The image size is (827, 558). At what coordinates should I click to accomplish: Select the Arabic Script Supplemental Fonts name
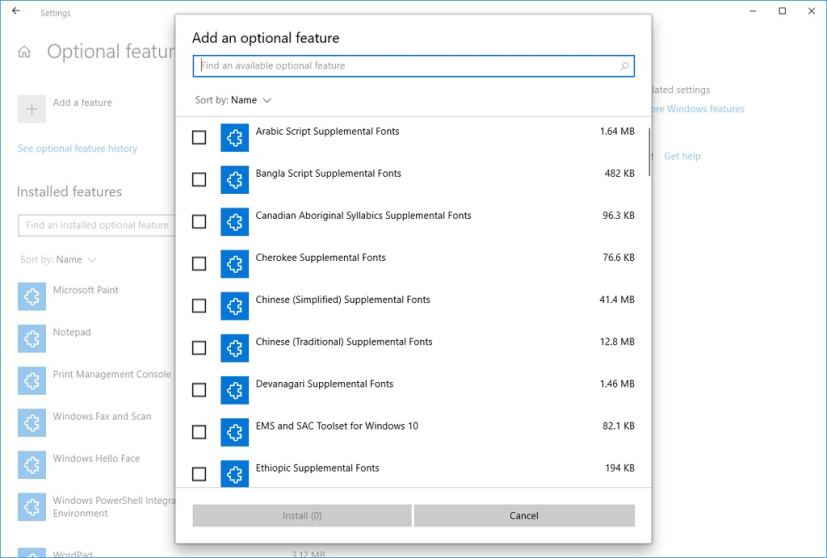328,131
